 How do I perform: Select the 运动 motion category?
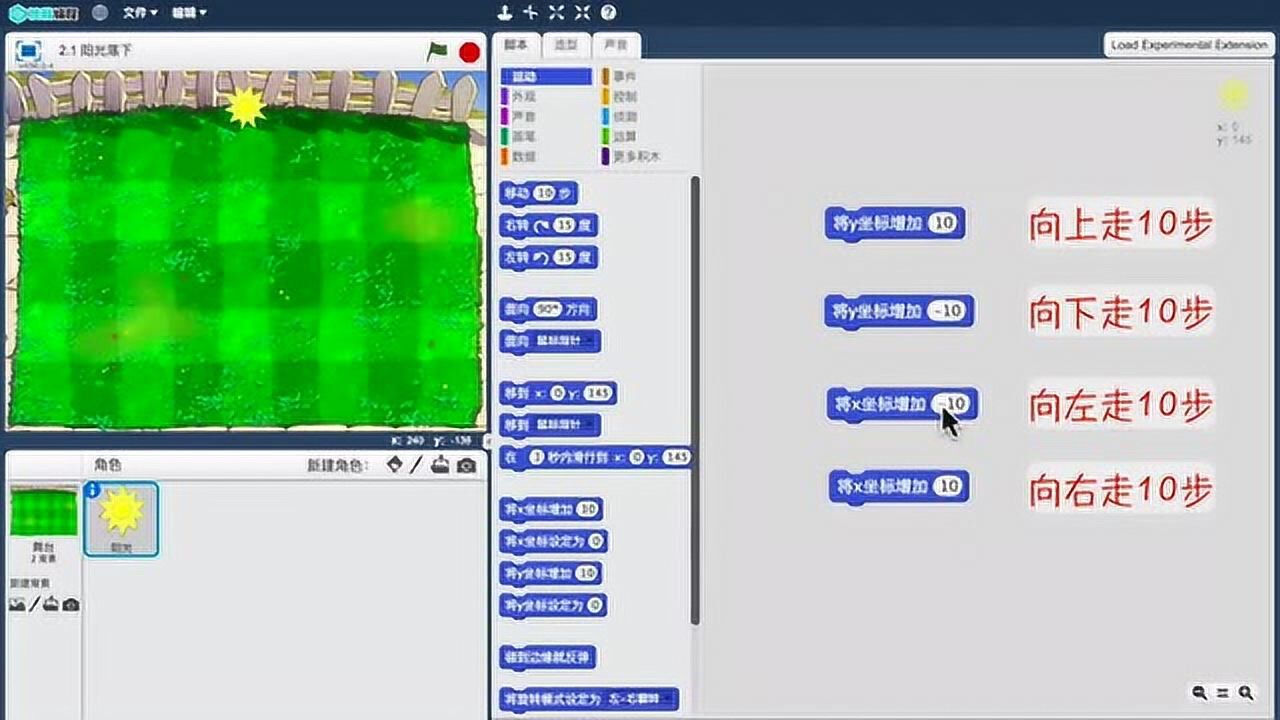tap(546, 76)
